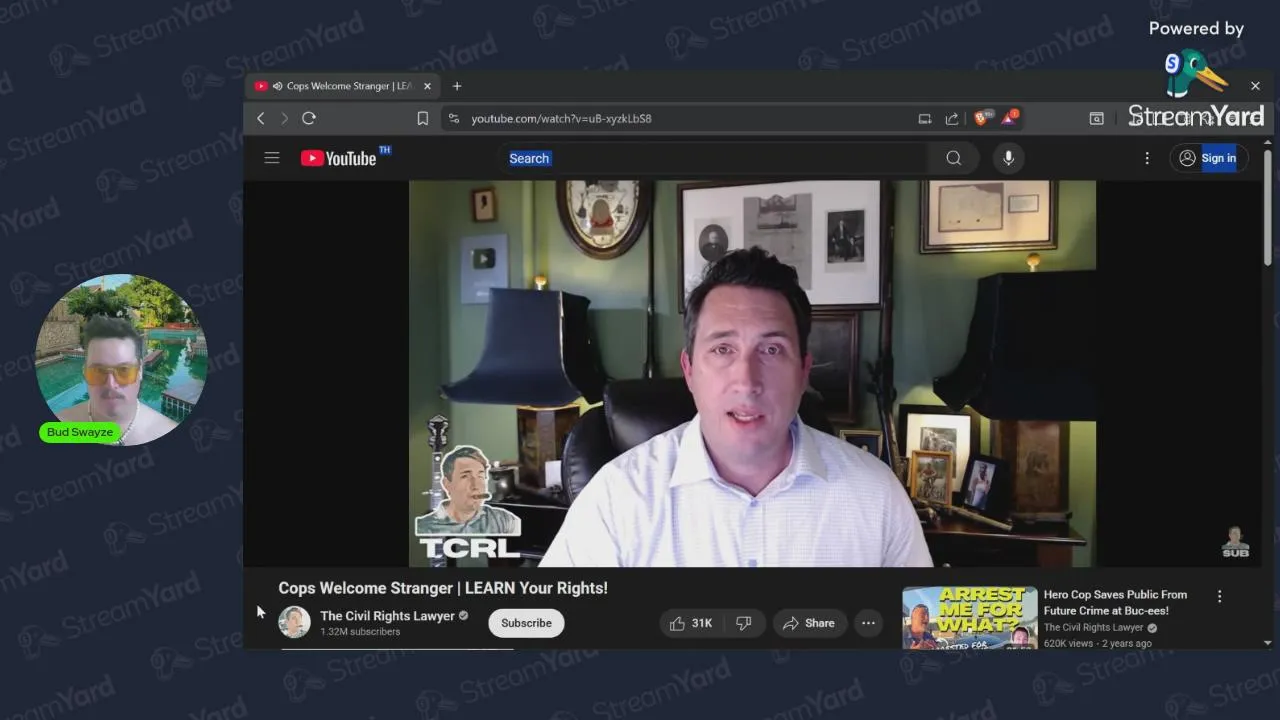This screenshot has height=720, width=1280.
Task: Click '1.32M subscribers' text
Action: coord(360,632)
